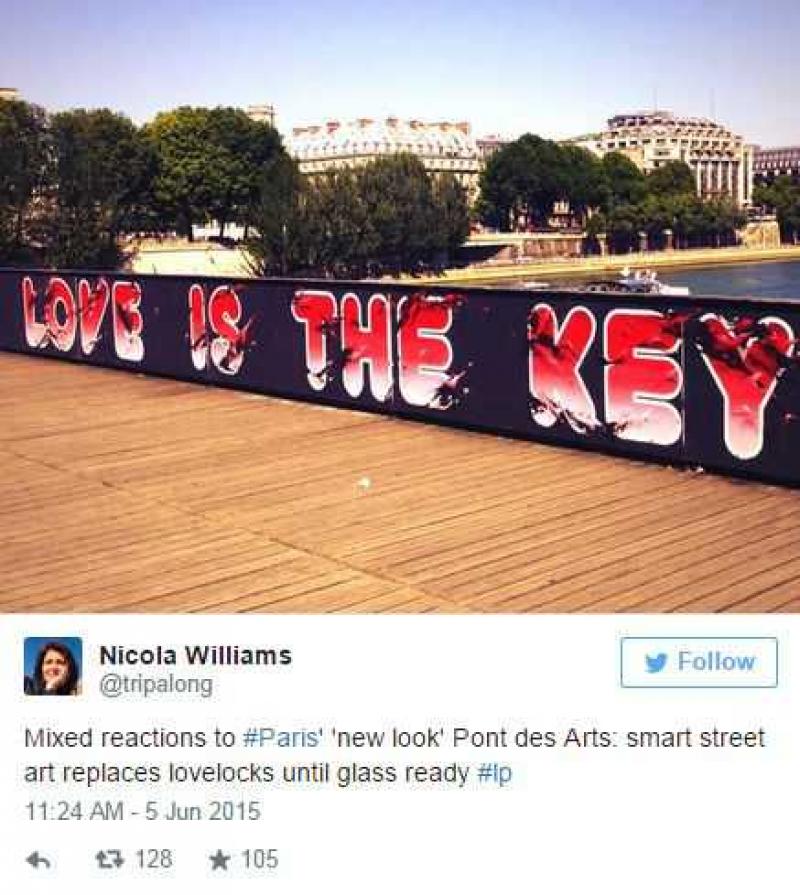The width and height of the screenshot is (800, 895).
Task: Open Nicola Williams' profile avatar
Action: [52, 666]
